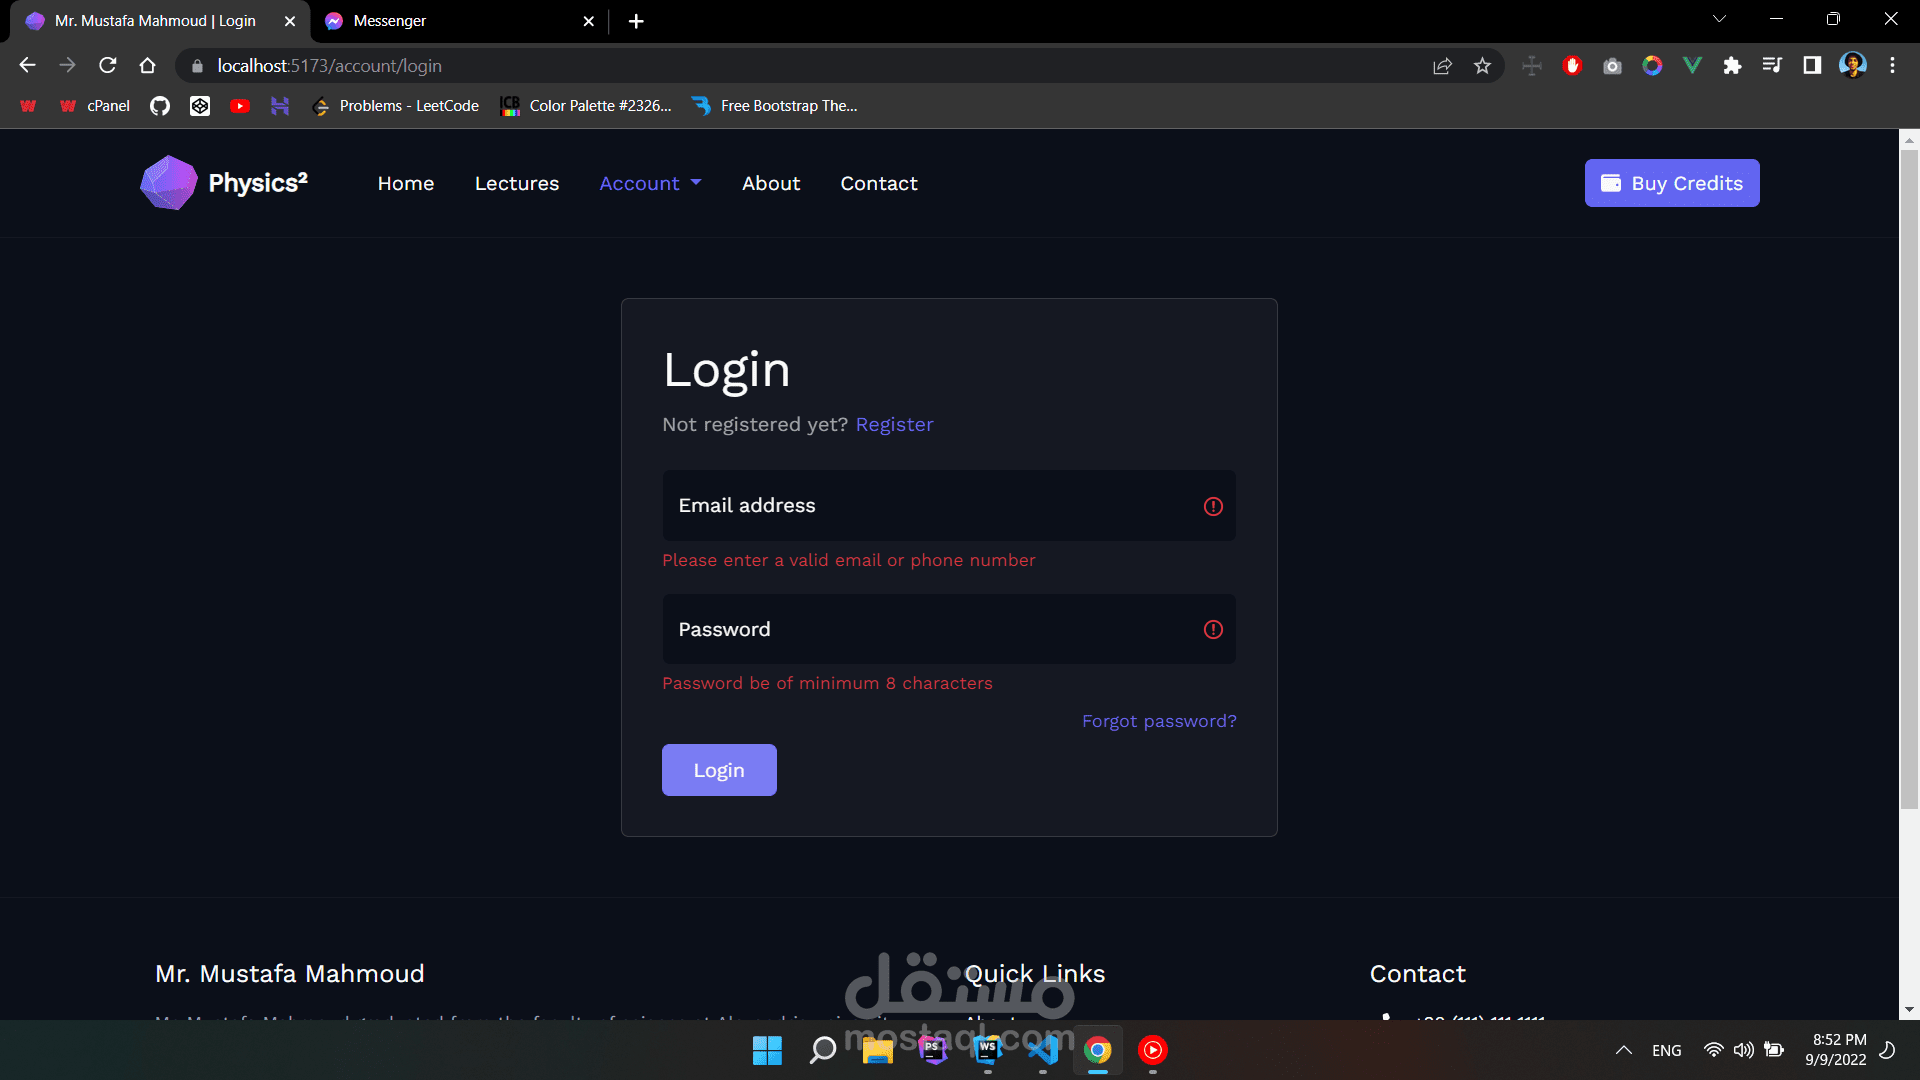Open Visual Studio Code from taskbar

point(1043,1050)
